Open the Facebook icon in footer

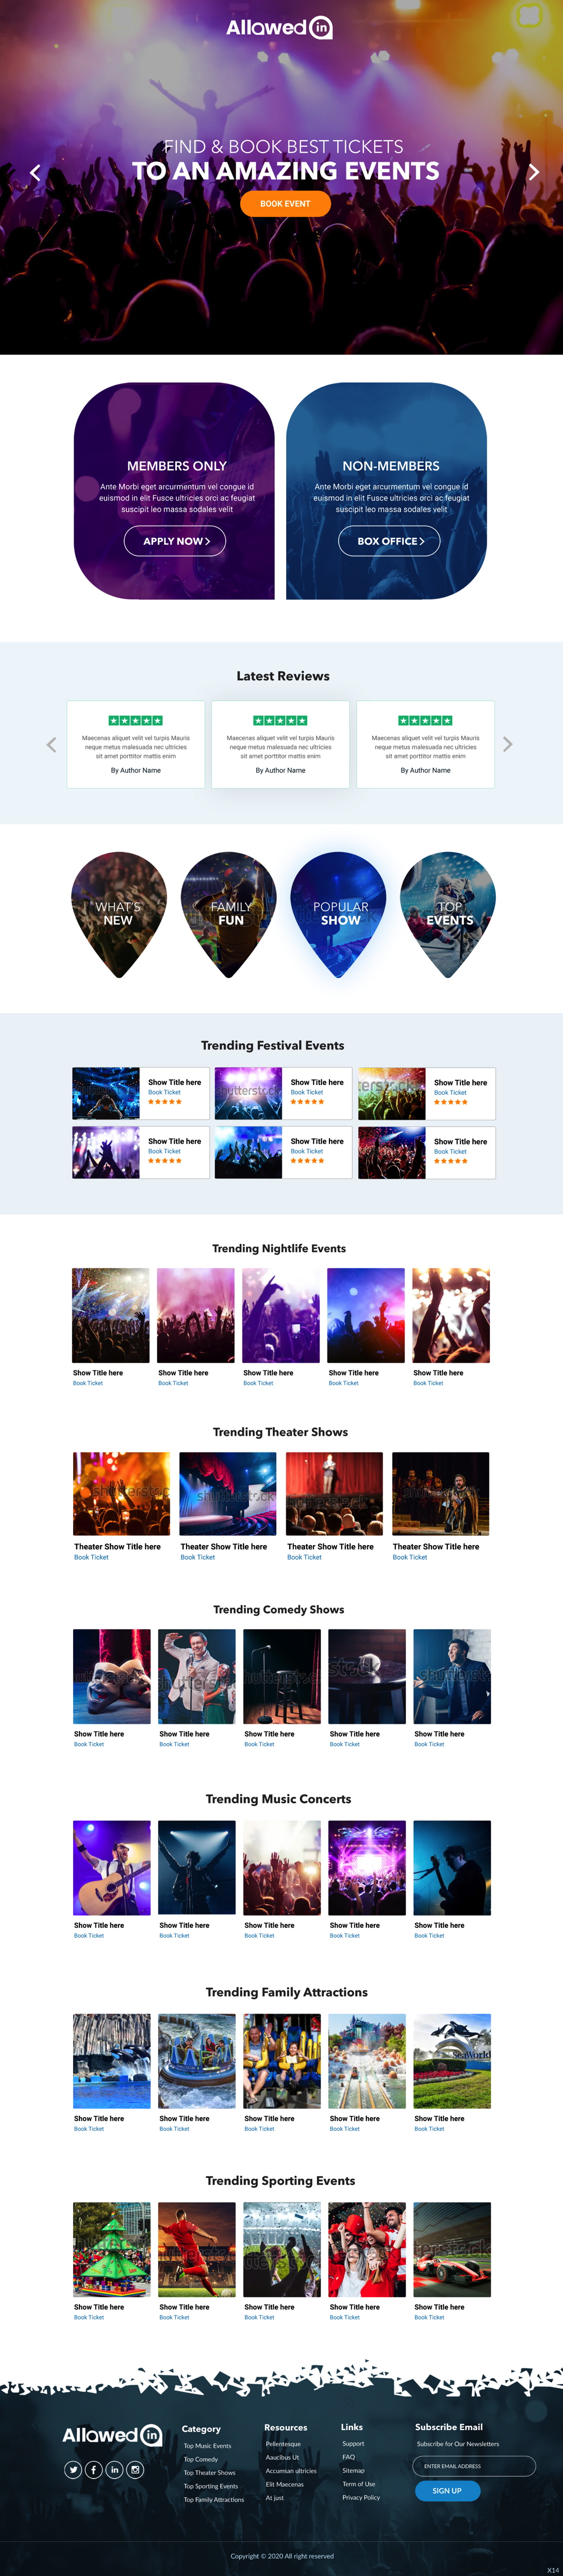94,2469
